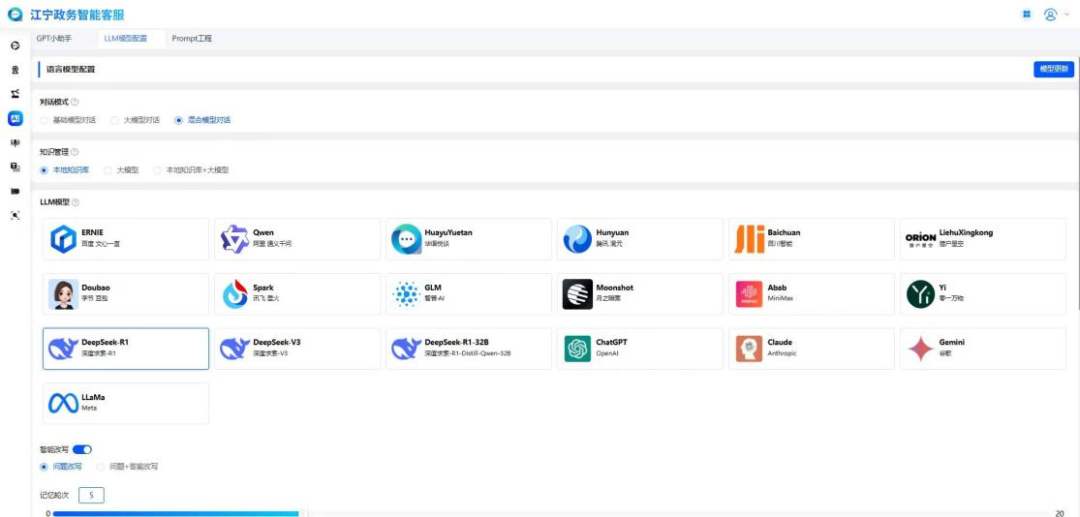Select the 基础模型对话 radio option
The width and height of the screenshot is (1080, 517).
[x=45, y=120]
